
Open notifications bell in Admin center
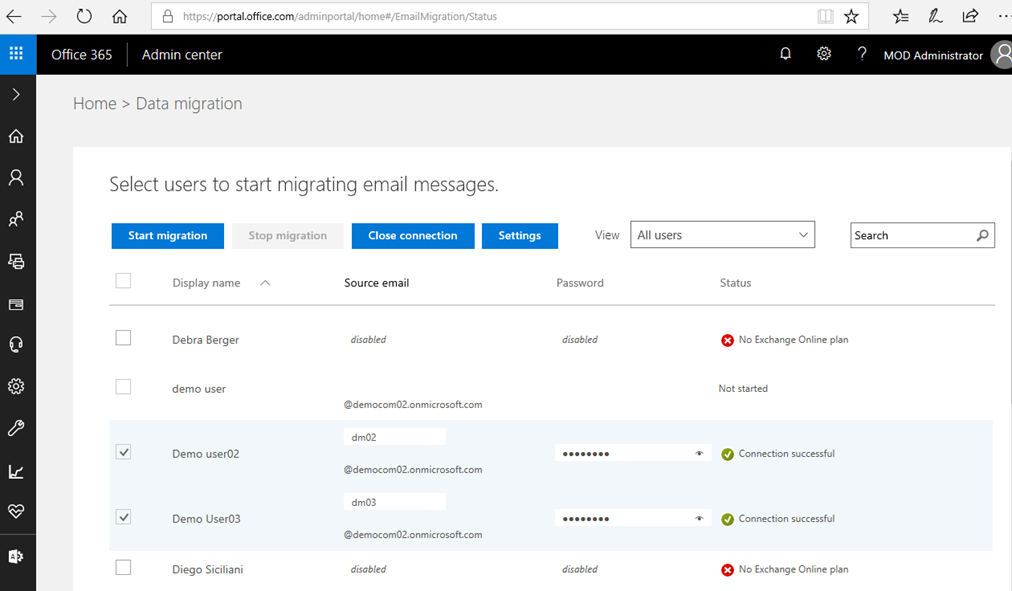click(x=785, y=54)
